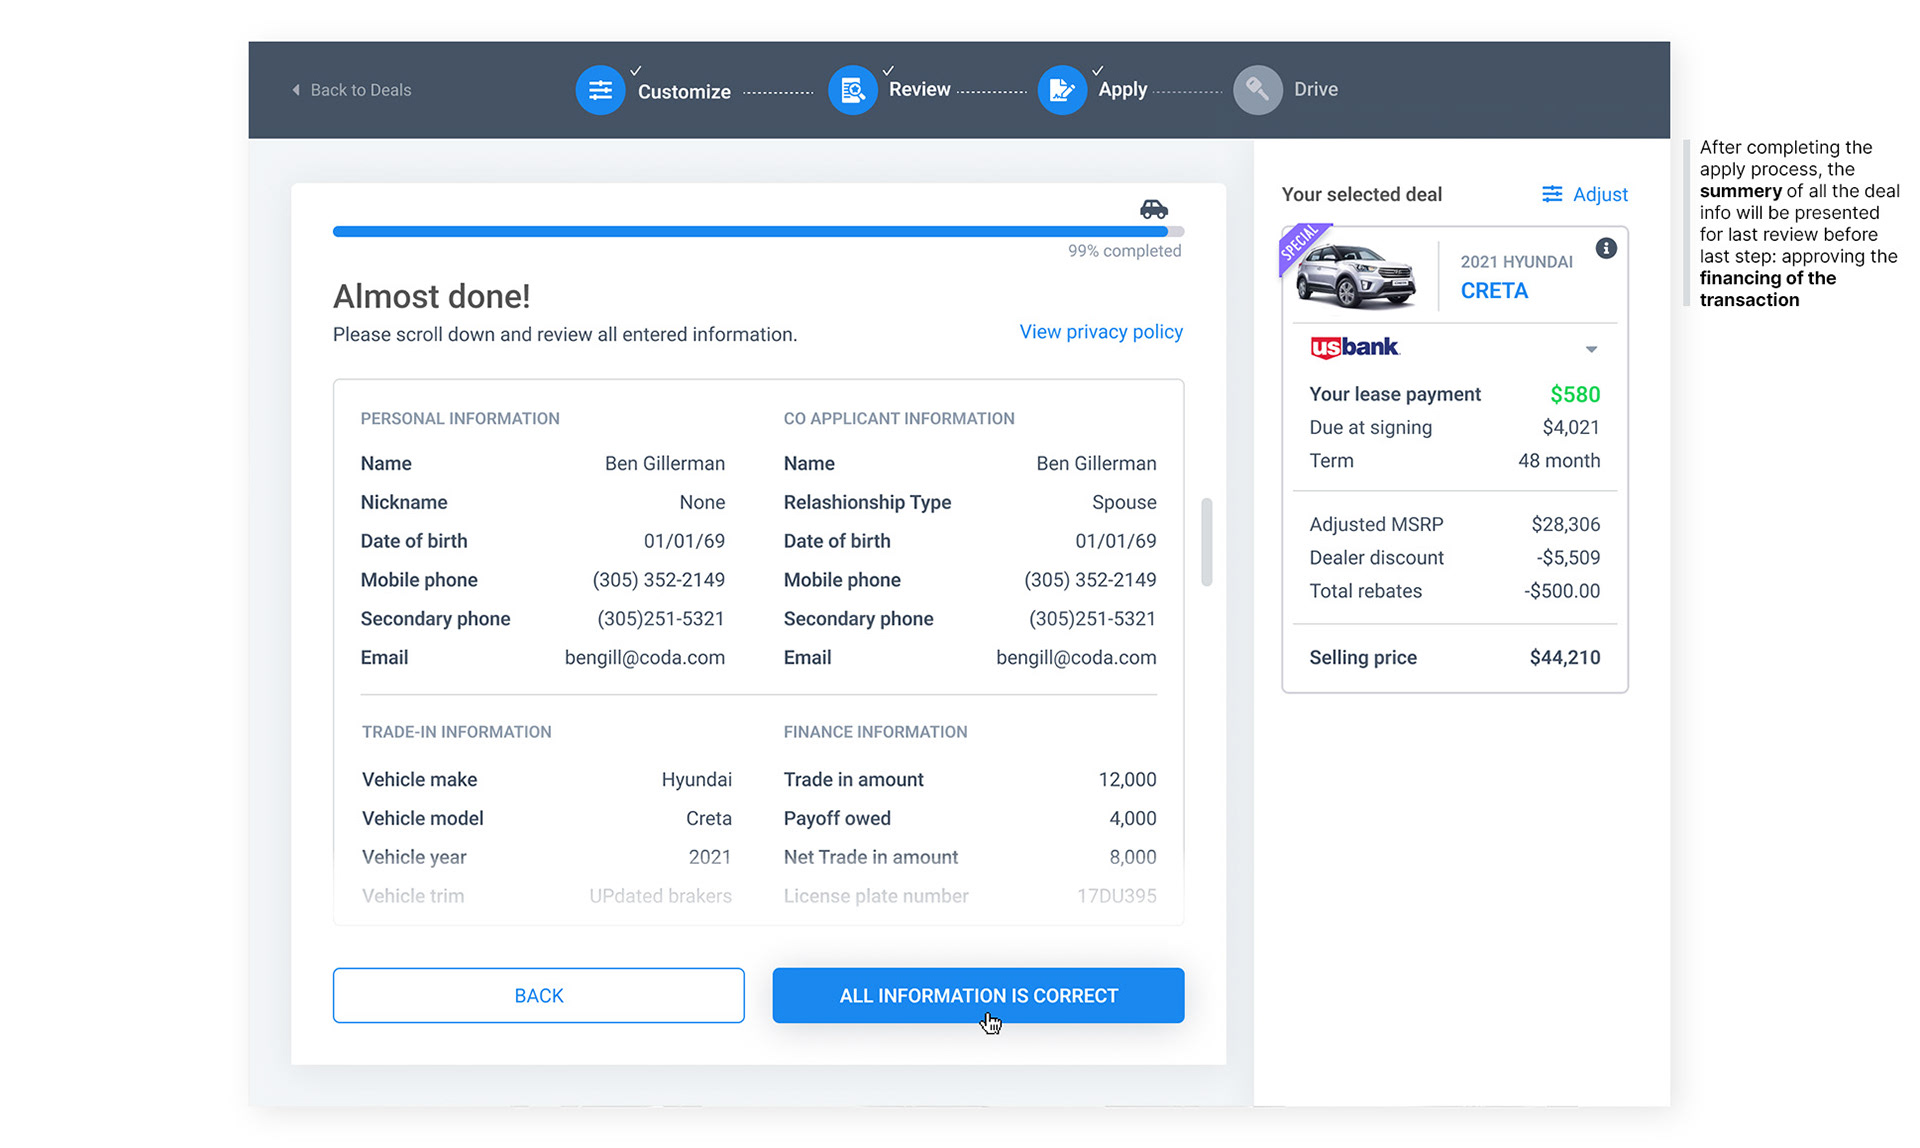
Task: Click Back to Deals link
Action: [x=360, y=90]
